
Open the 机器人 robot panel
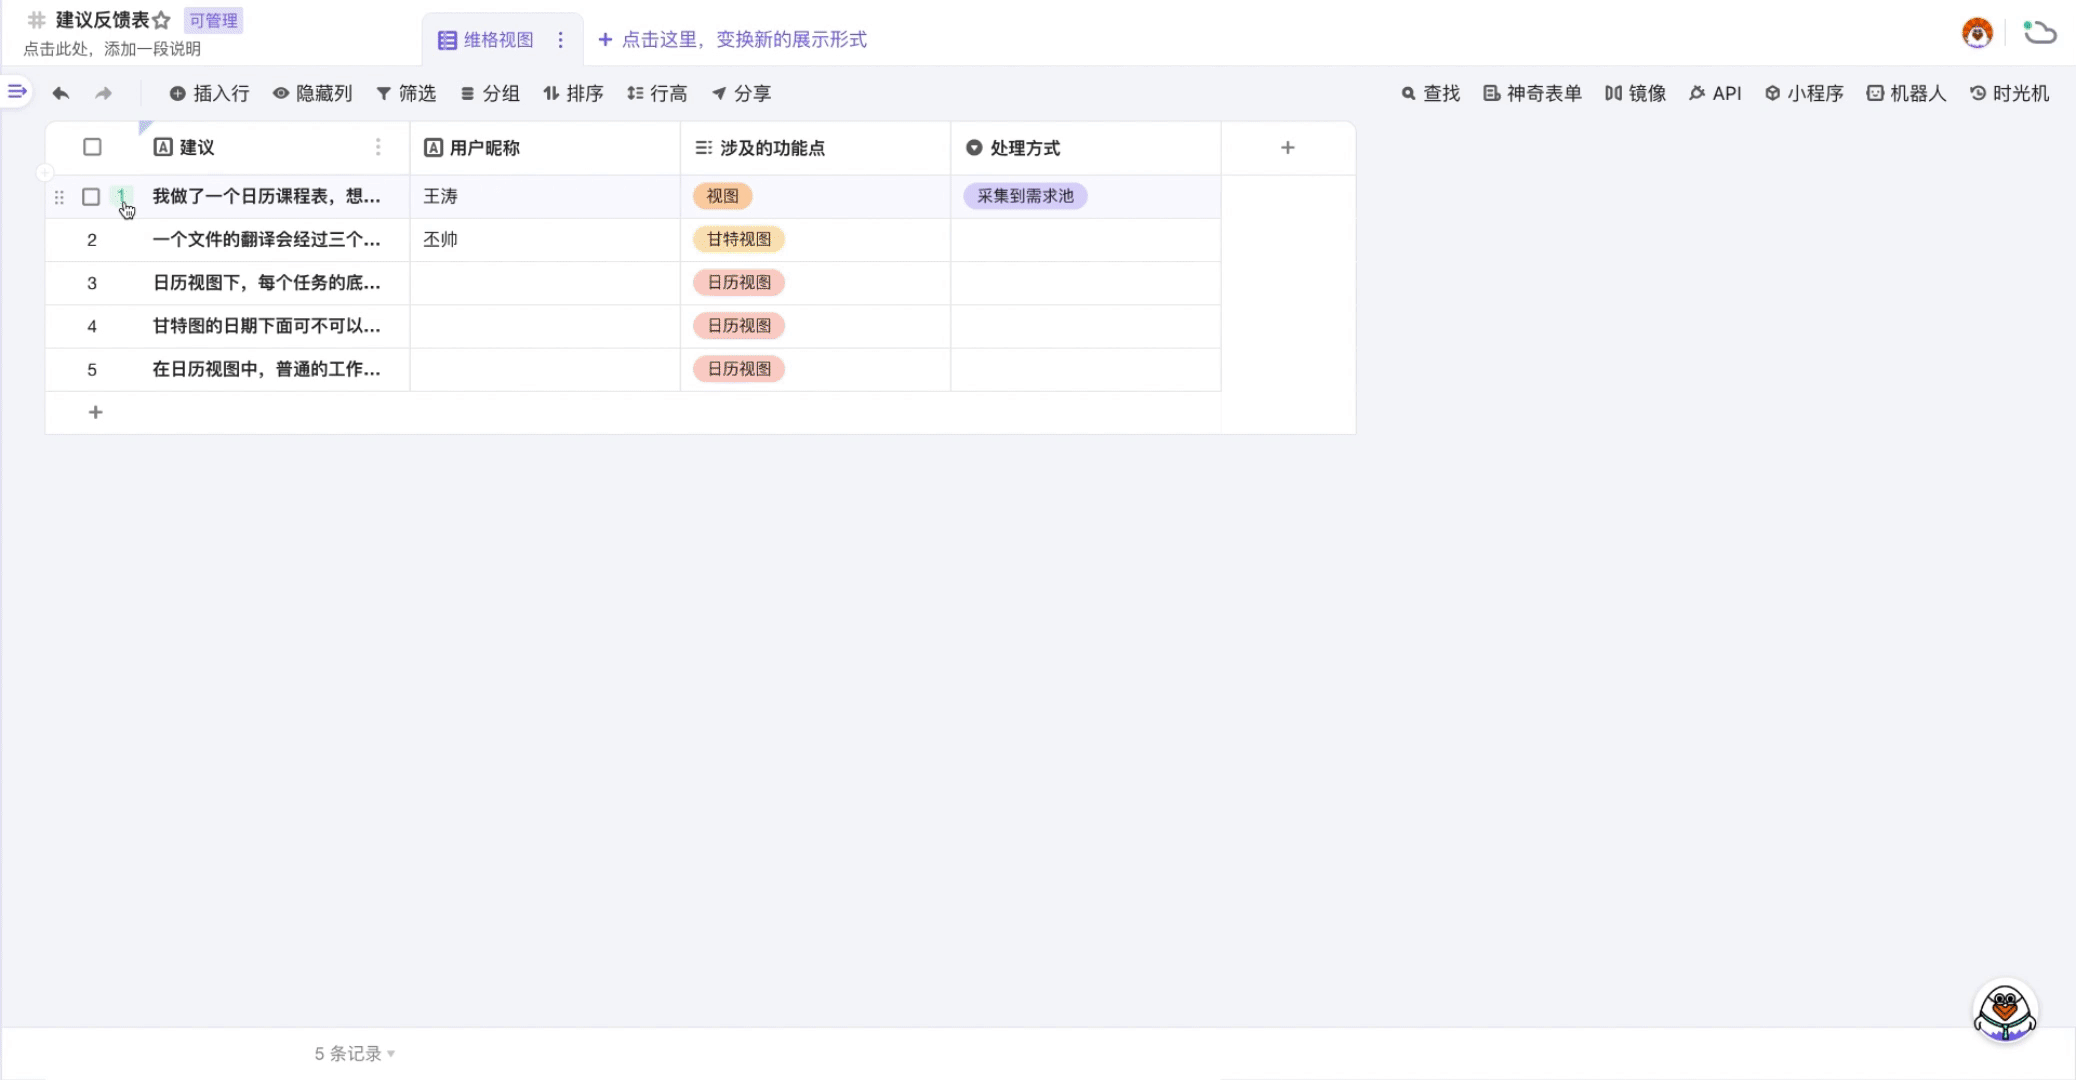point(1906,93)
